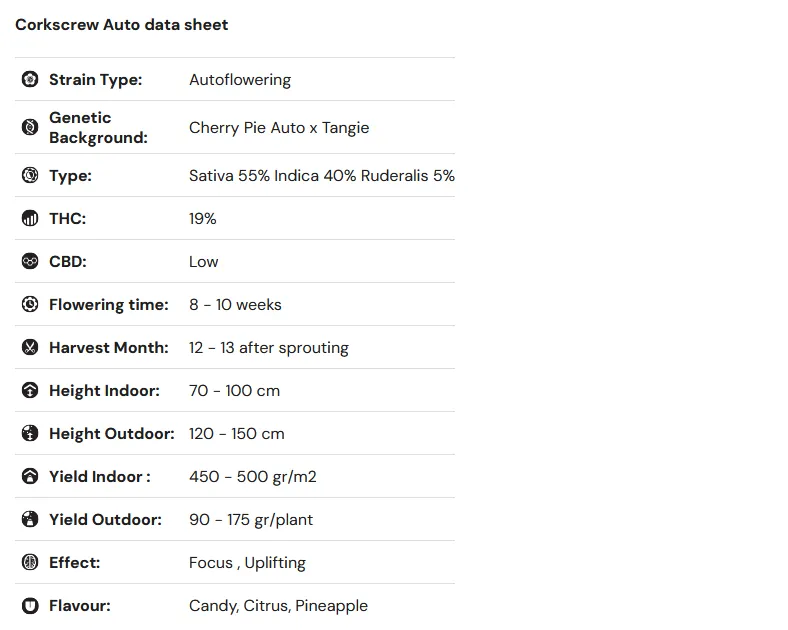Click the Genetic Background icon
788x630 pixels.
(x=30, y=127)
